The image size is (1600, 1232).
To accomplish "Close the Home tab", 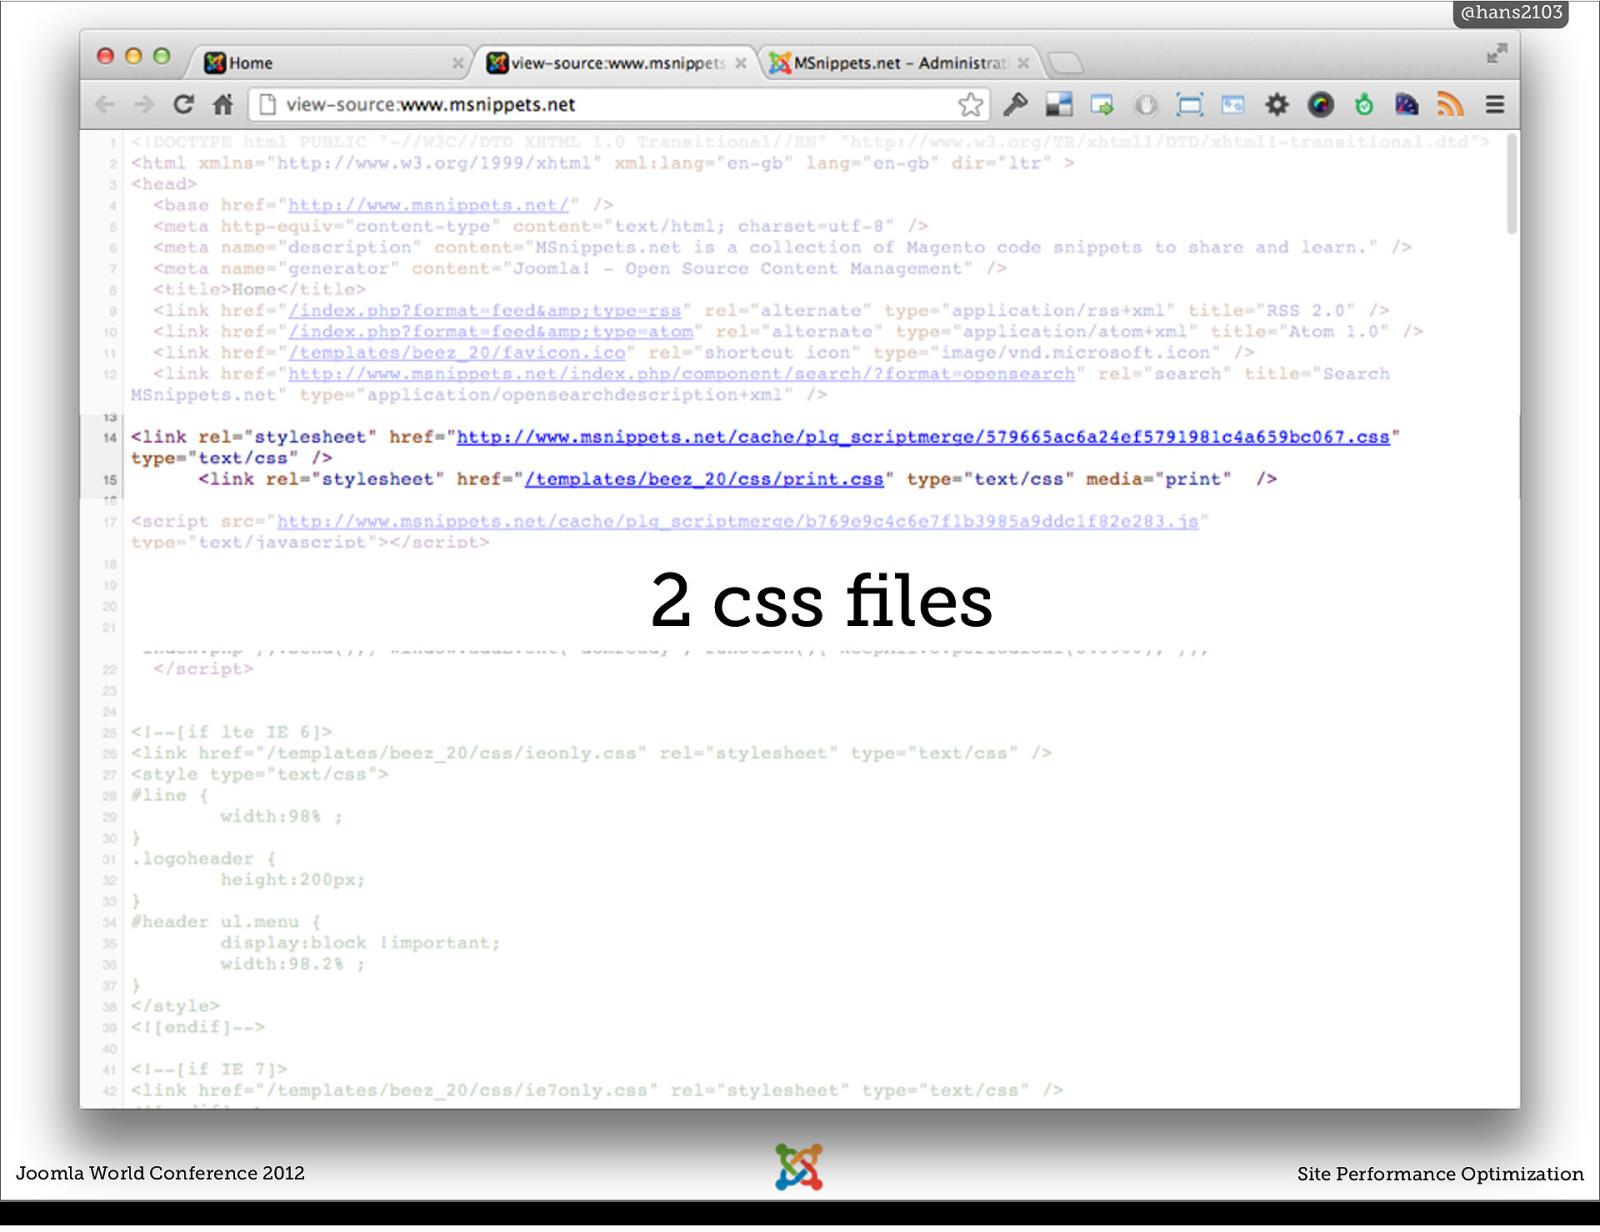I will (x=457, y=63).
